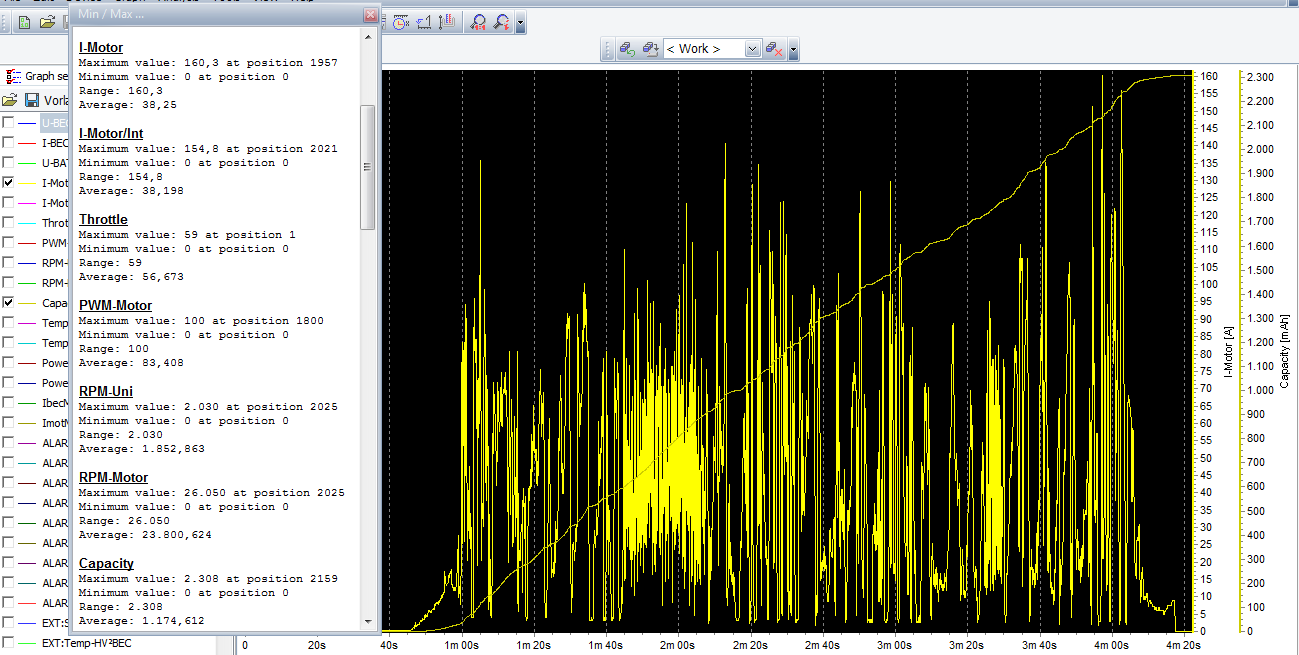Click the 2m 00s time axis label
This screenshot has height=655, width=1299.
(678, 645)
